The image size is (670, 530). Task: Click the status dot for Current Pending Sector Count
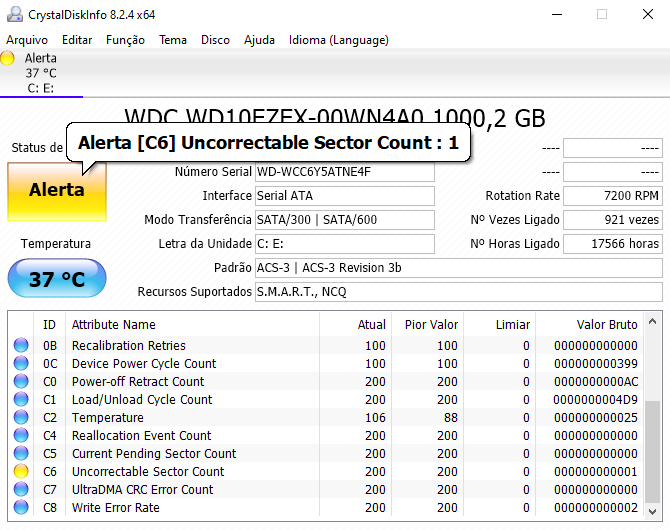click(x=21, y=453)
